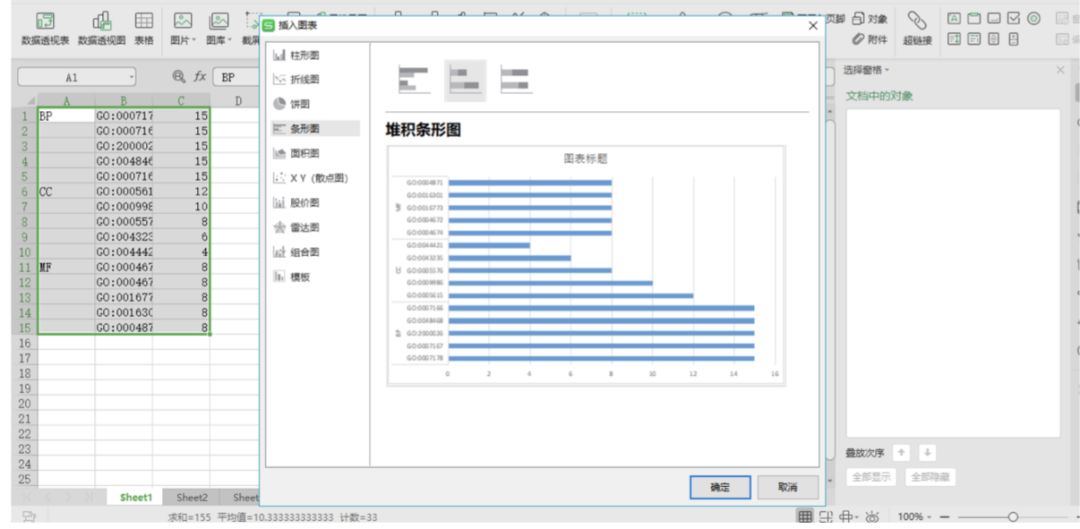The height and width of the screenshot is (529, 1080).
Task: Click the zoom magnifier icon beside fx
Action: [x=179, y=77]
